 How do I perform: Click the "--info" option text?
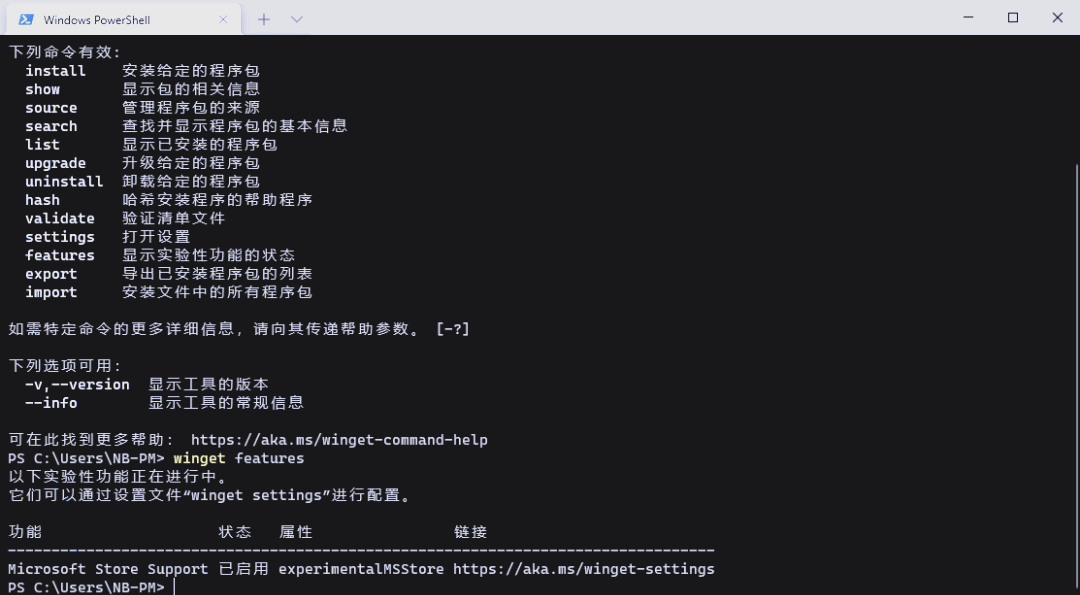point(51,403)
